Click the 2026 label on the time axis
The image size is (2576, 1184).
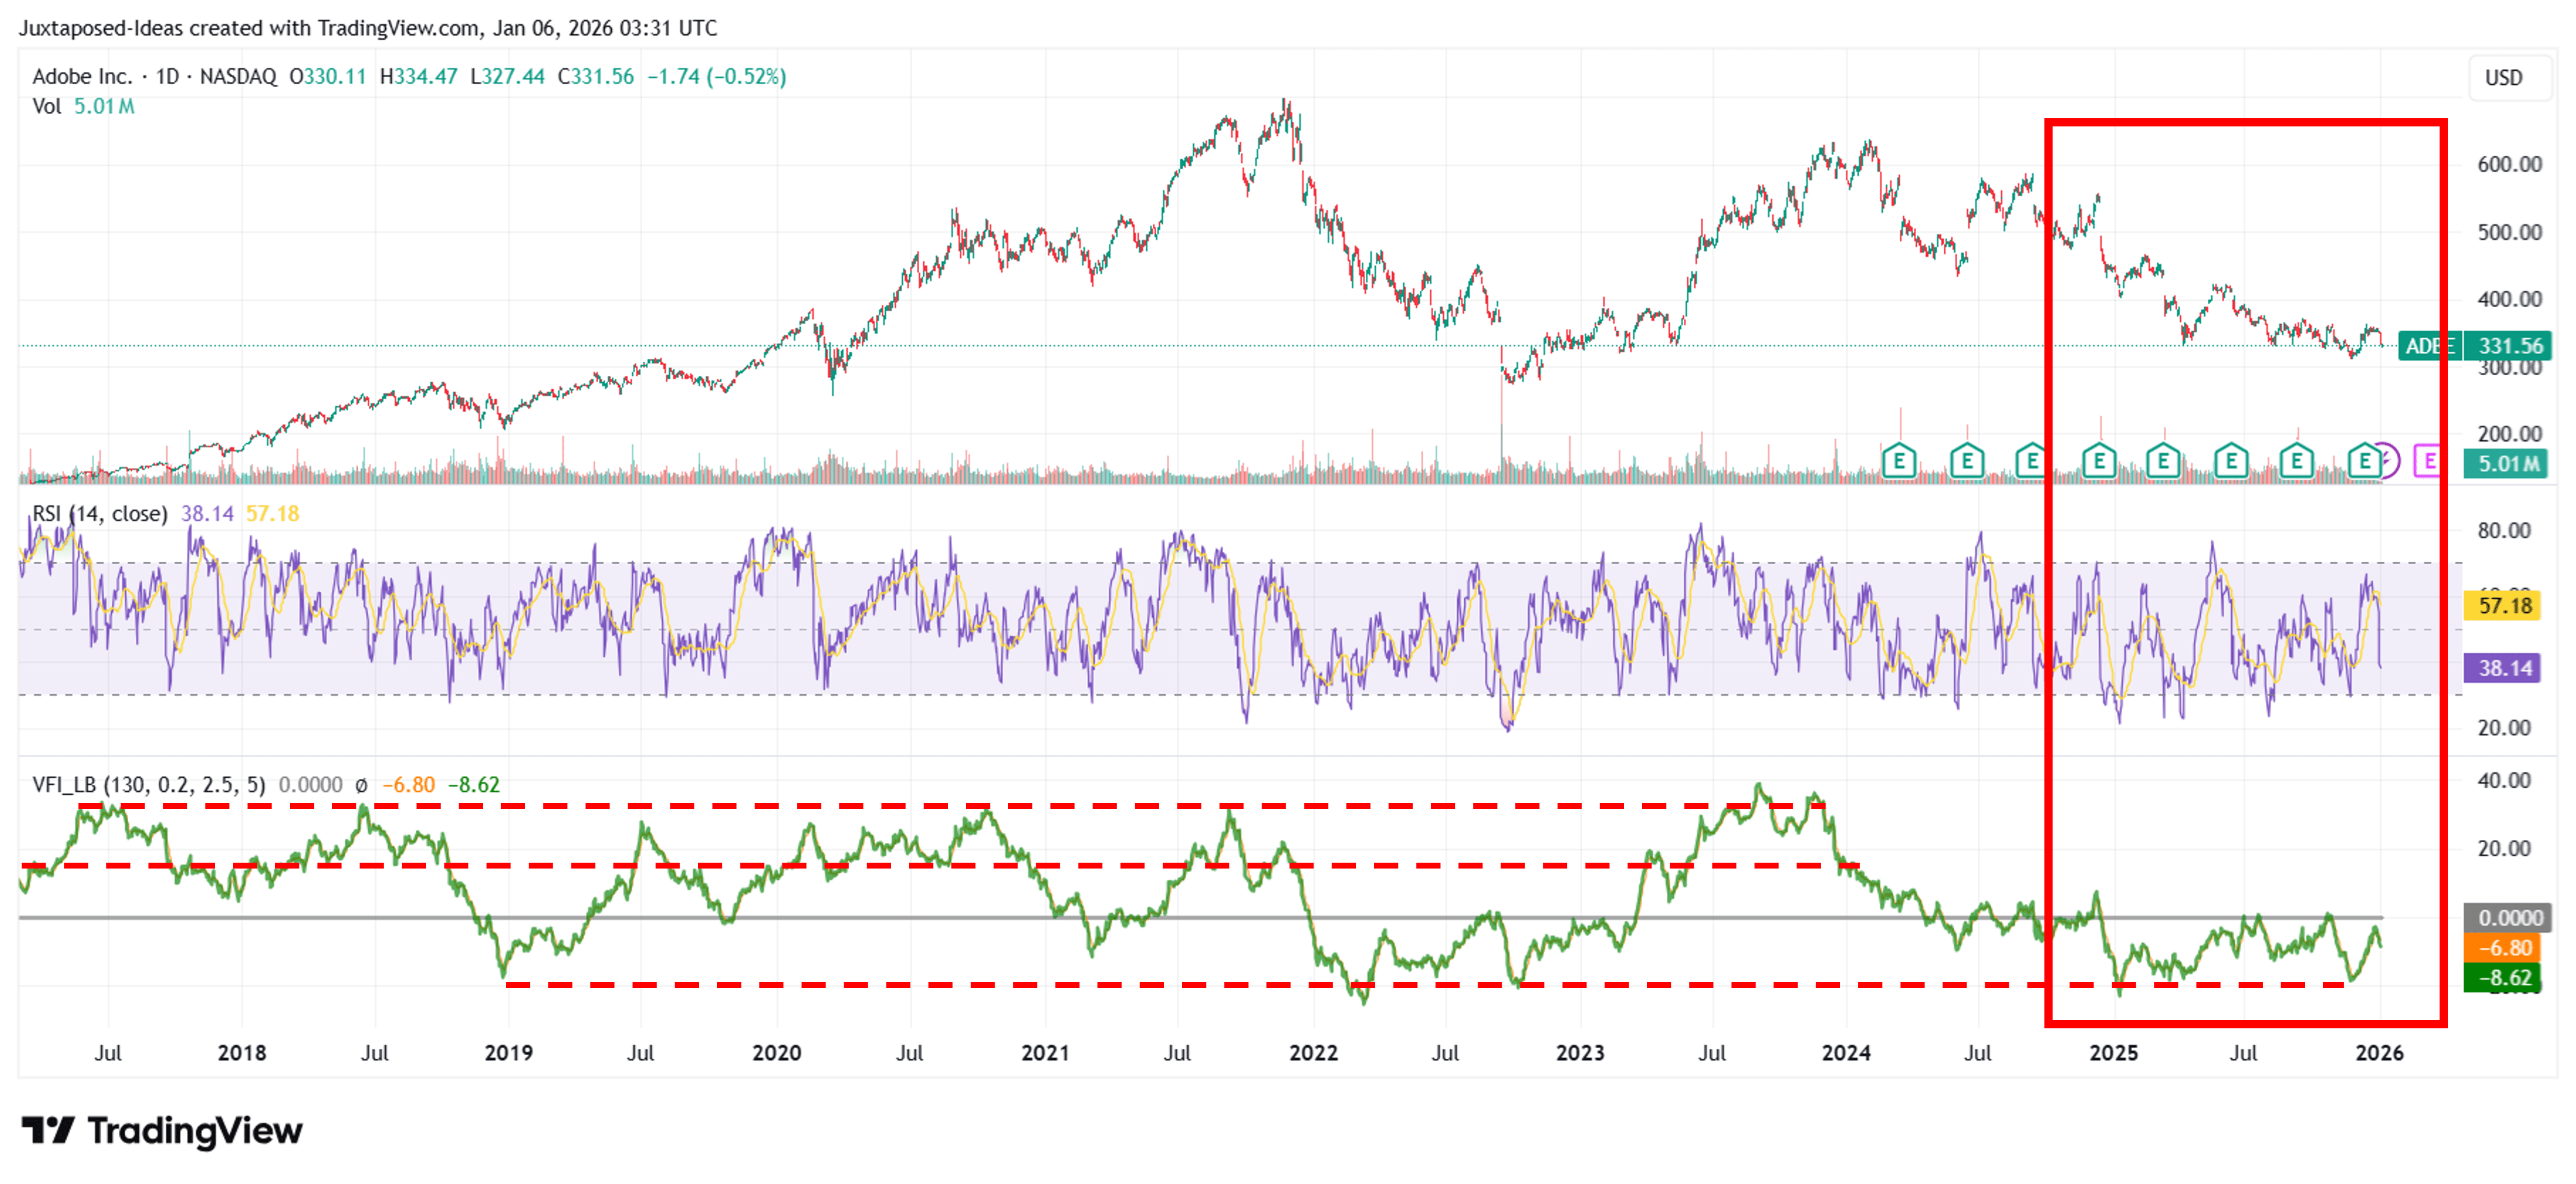pos(2380,1053)
